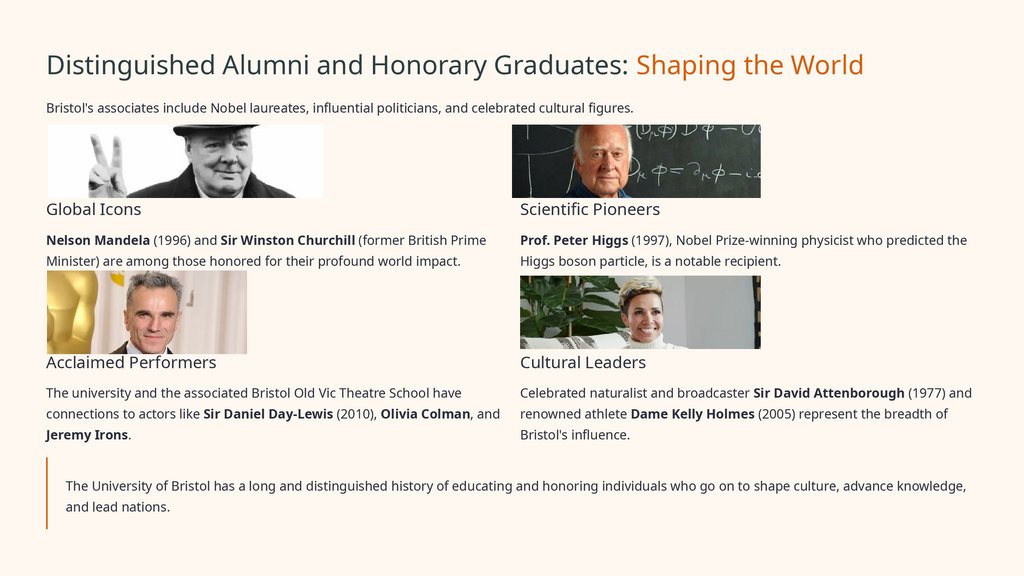Select the photo with chalkboard equations

(x=636, y=161)
